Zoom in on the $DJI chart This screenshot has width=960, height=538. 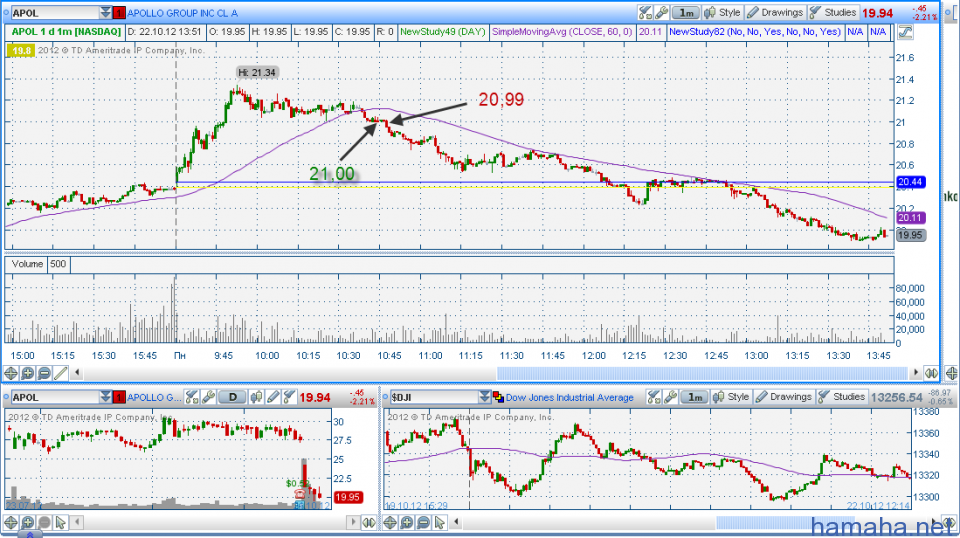coord(407,523)
